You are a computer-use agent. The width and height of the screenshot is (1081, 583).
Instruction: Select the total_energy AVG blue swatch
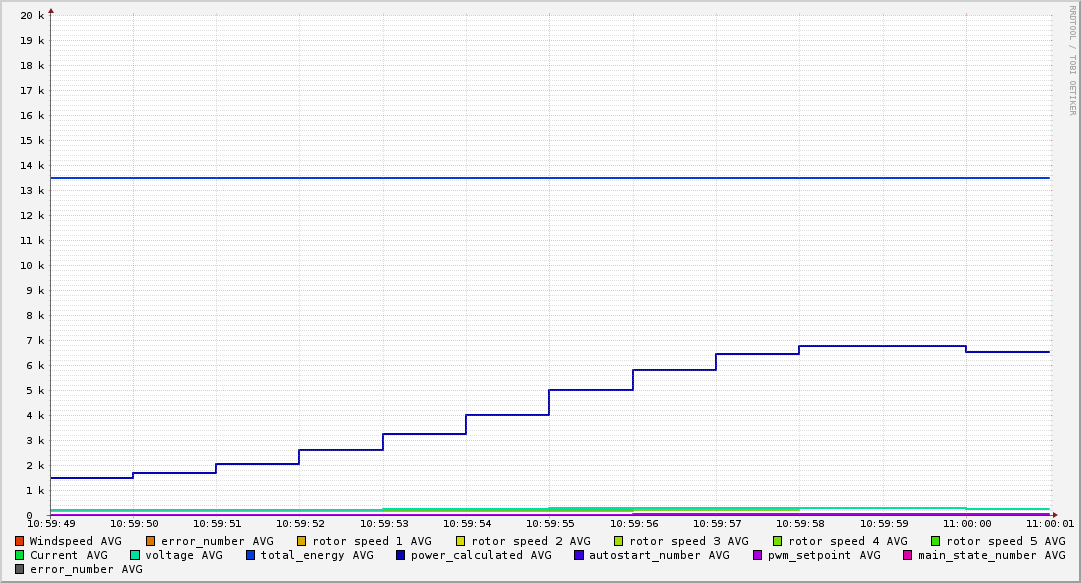[x=251, y=555]
